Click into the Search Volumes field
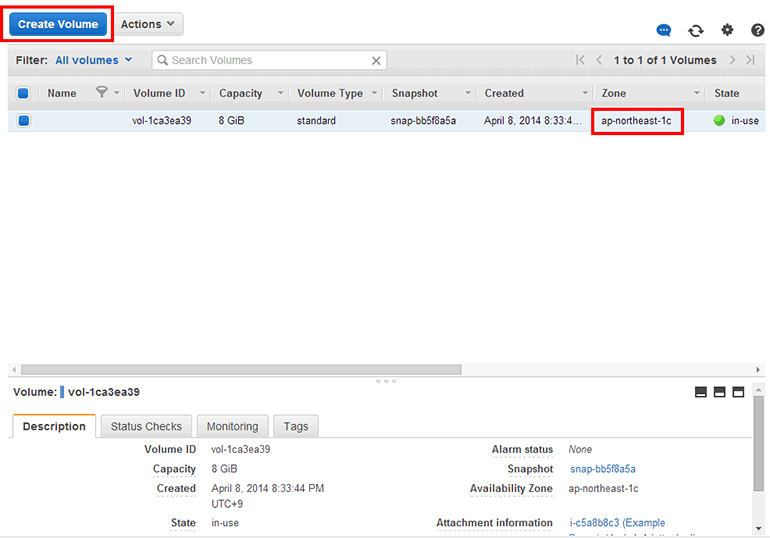770x538 pixels. 265,60
